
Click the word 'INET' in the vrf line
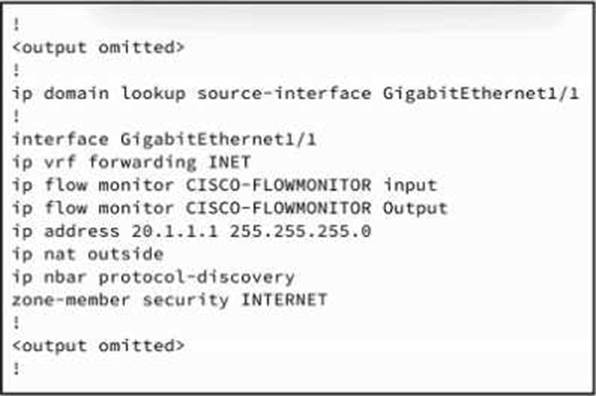pyautogui.click(x=230, y=162)
